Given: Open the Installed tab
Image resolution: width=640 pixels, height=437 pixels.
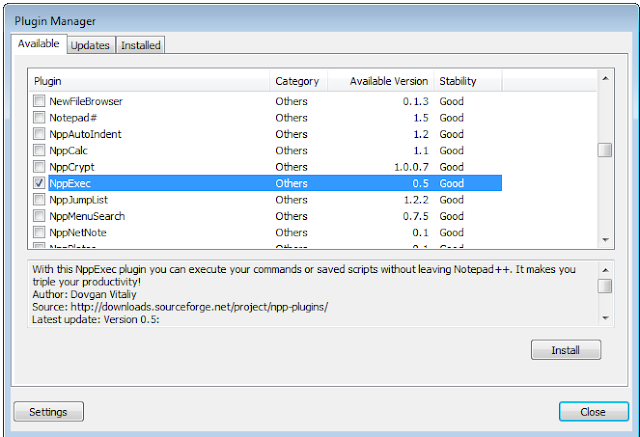Looking at the screenshot, I should (x=140, y=45).
